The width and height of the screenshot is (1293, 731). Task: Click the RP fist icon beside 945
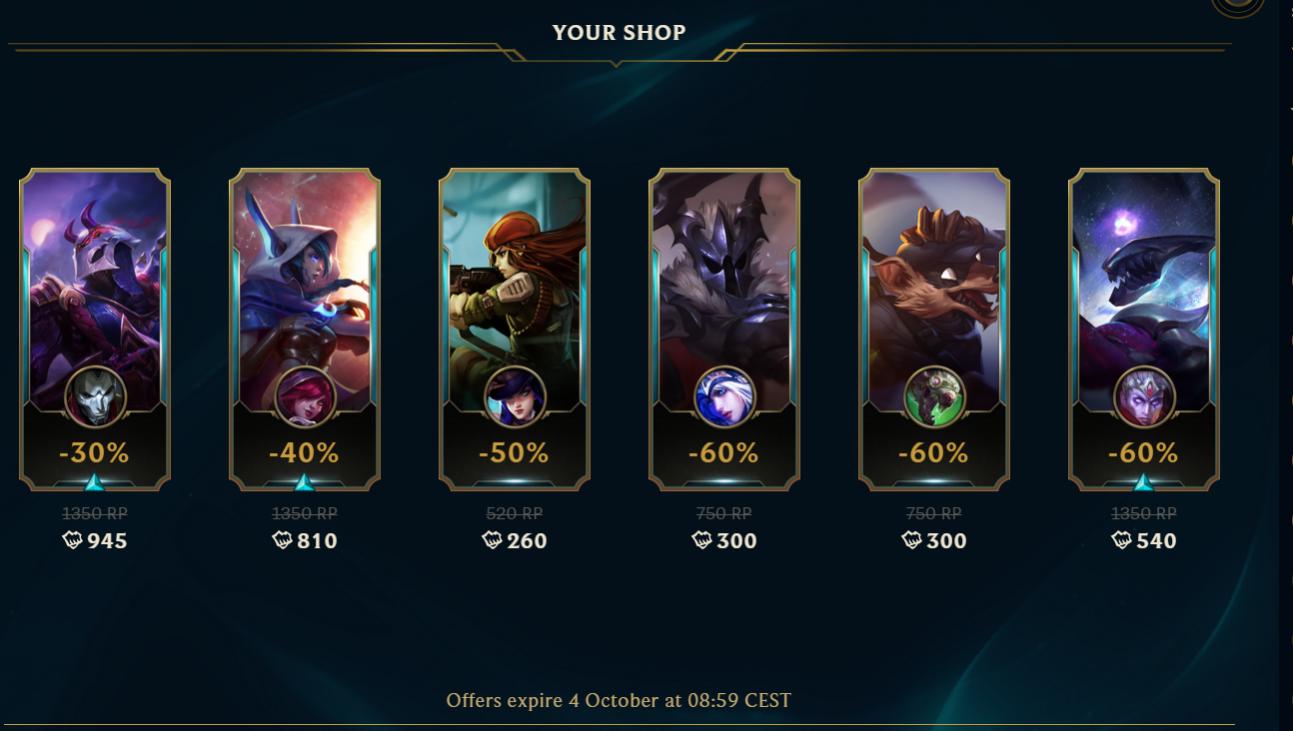pyautogui.click(x=72, y=540)
